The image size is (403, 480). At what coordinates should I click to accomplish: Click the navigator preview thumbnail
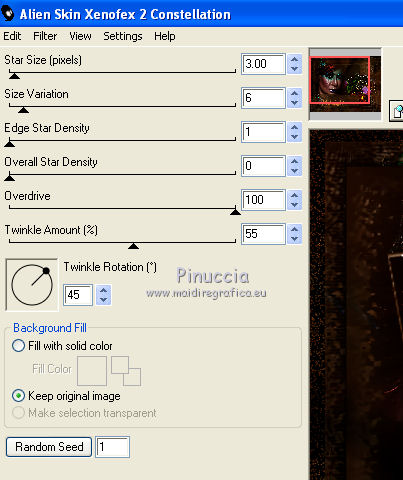[x=345, y=84]
